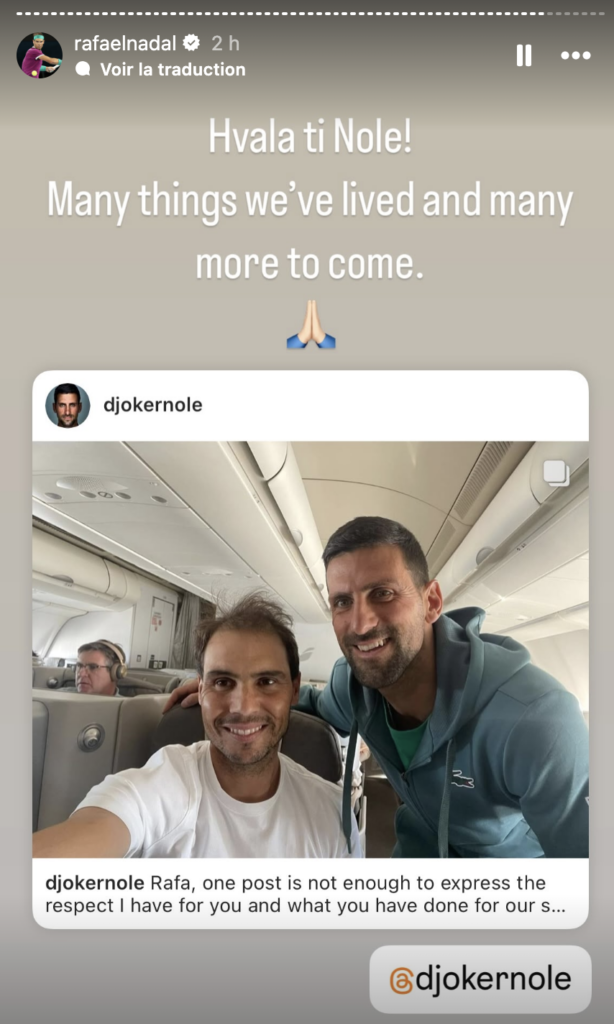The height and width of the screenshot is (1024, 614).
Task: Tap bold djokernole name in caption
Action: (95, 883)
